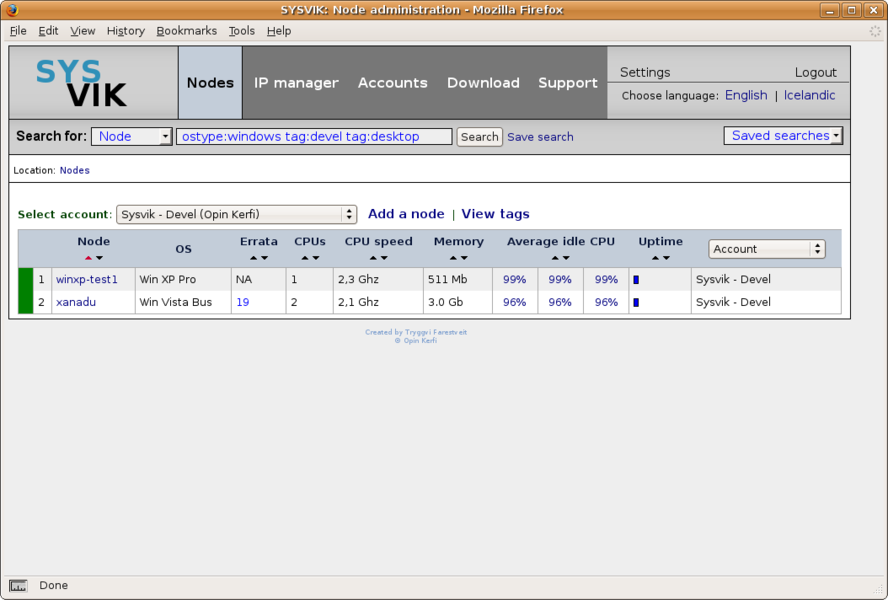Open the File menu

click(18, 31)
